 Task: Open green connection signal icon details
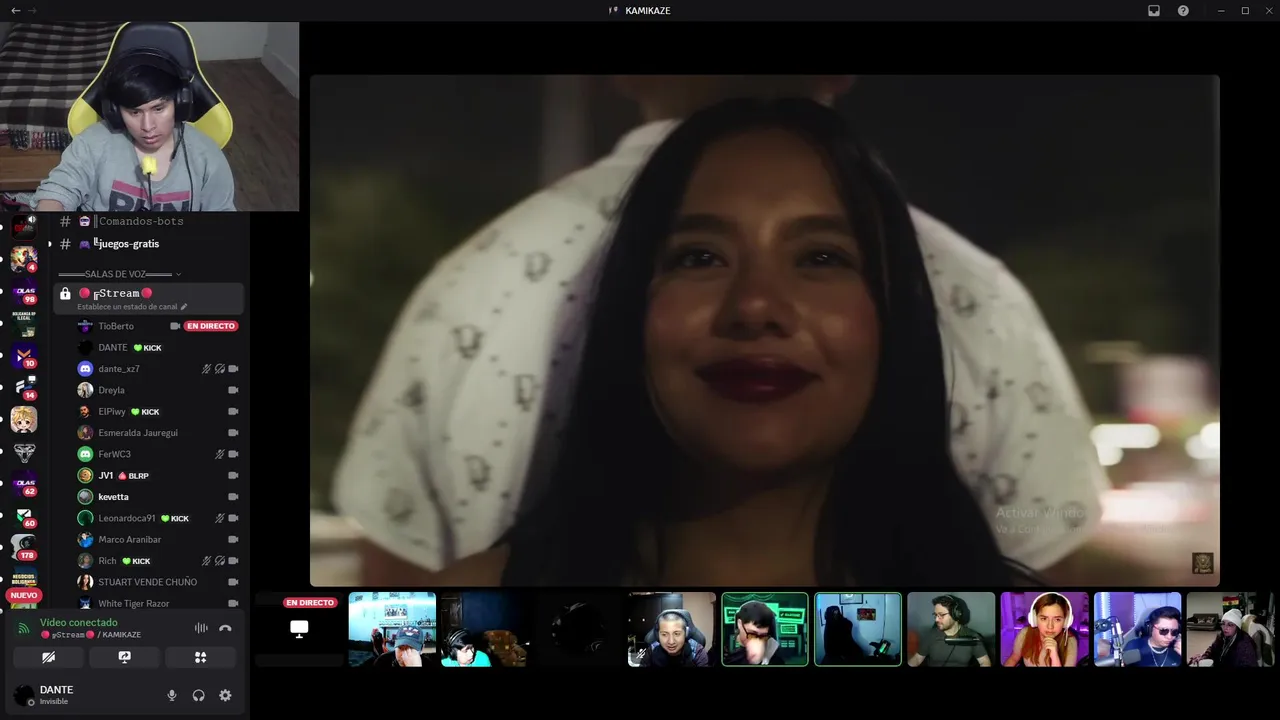click(24, 628)
